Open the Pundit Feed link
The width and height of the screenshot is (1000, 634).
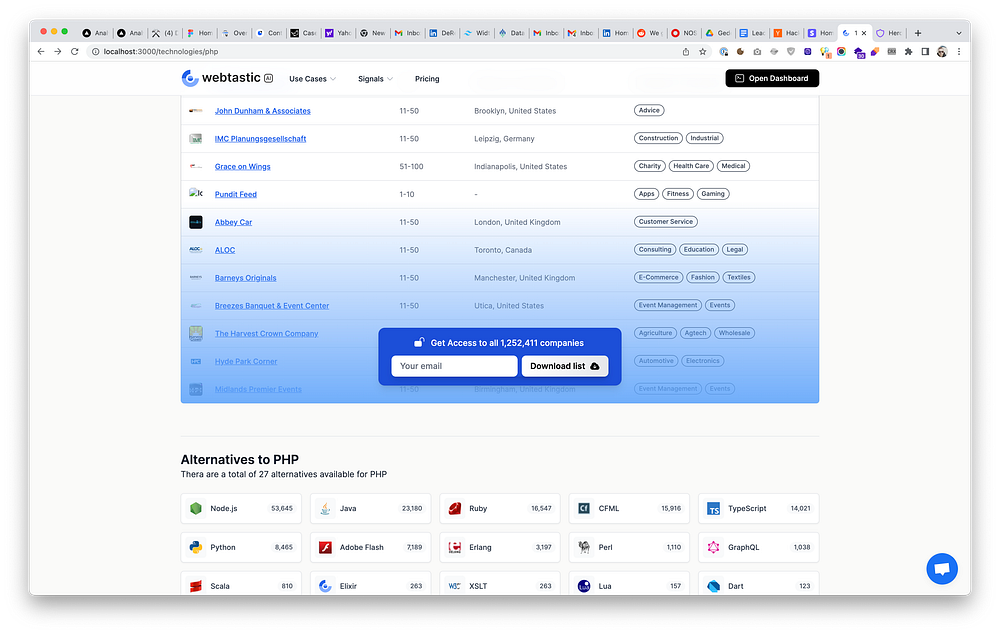235,195
